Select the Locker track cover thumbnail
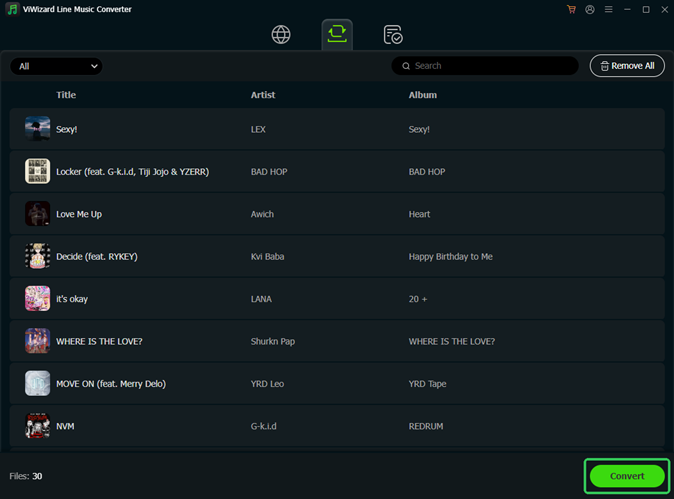The width and height of the screenshot is (674, 499). point(37,171)
